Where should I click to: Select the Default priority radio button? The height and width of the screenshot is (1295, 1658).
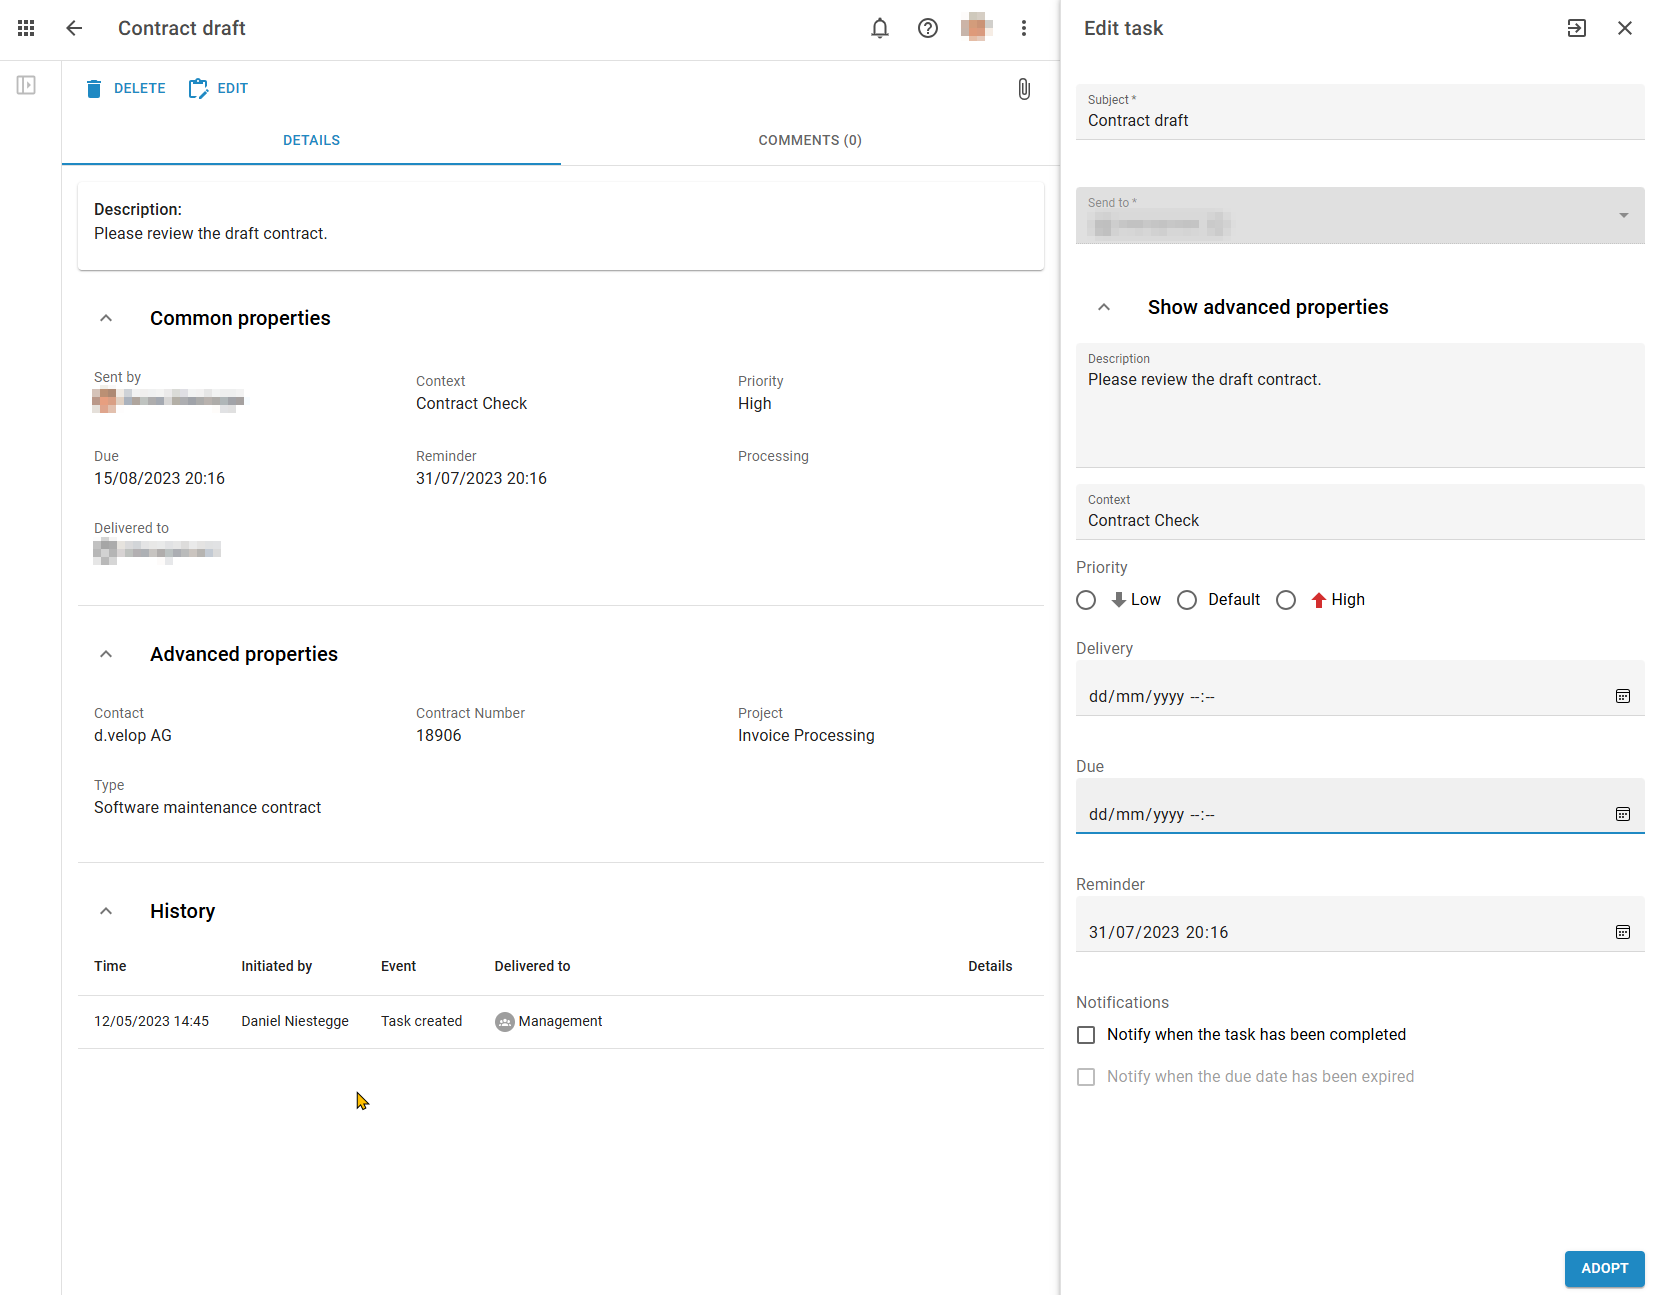point(1187,599)
